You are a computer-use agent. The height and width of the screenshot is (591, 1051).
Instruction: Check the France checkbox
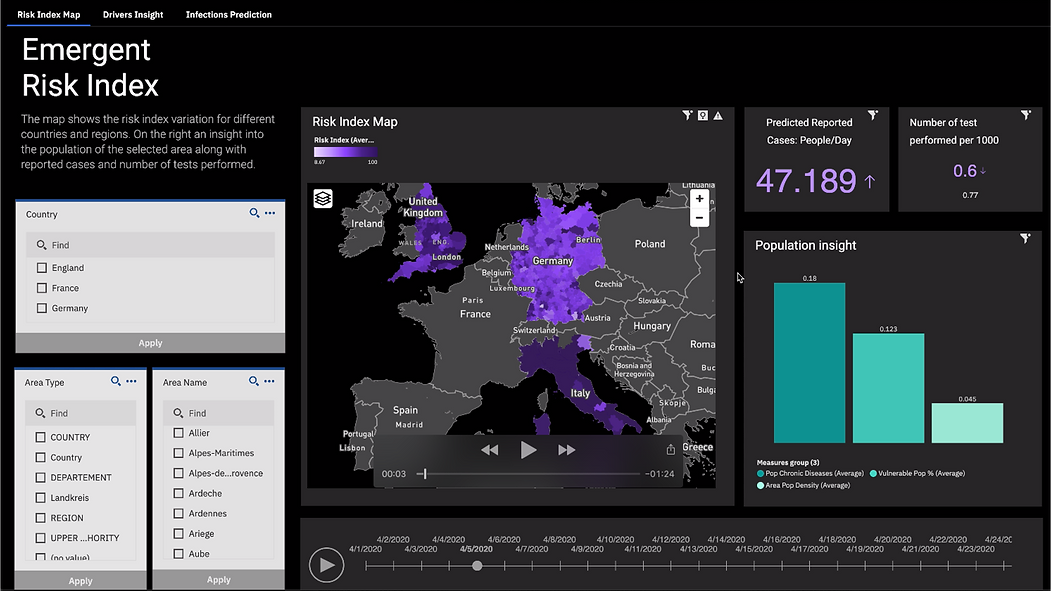[x=42, y=288]
